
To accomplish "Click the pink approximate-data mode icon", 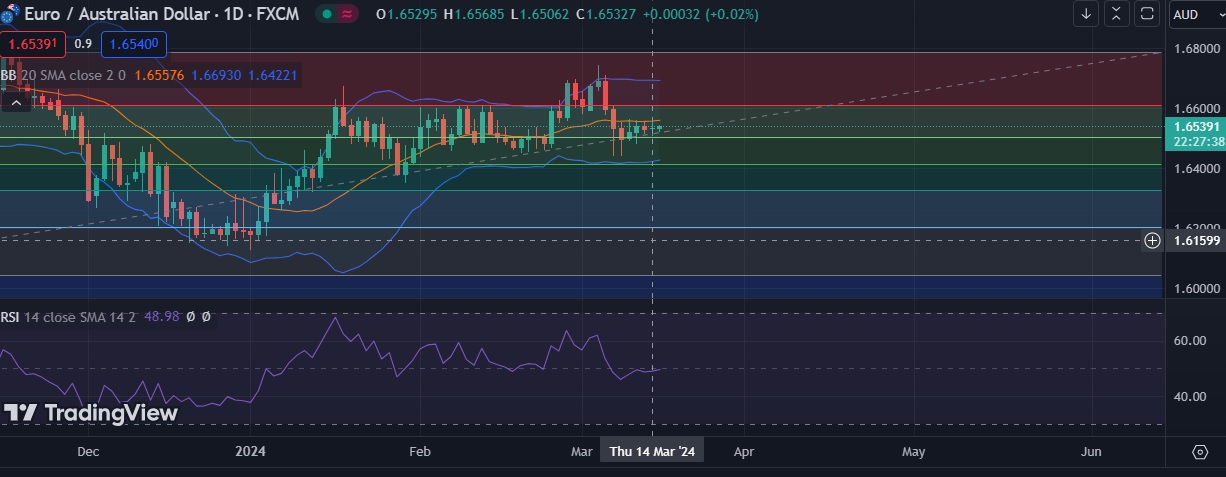I will (348, 15).
